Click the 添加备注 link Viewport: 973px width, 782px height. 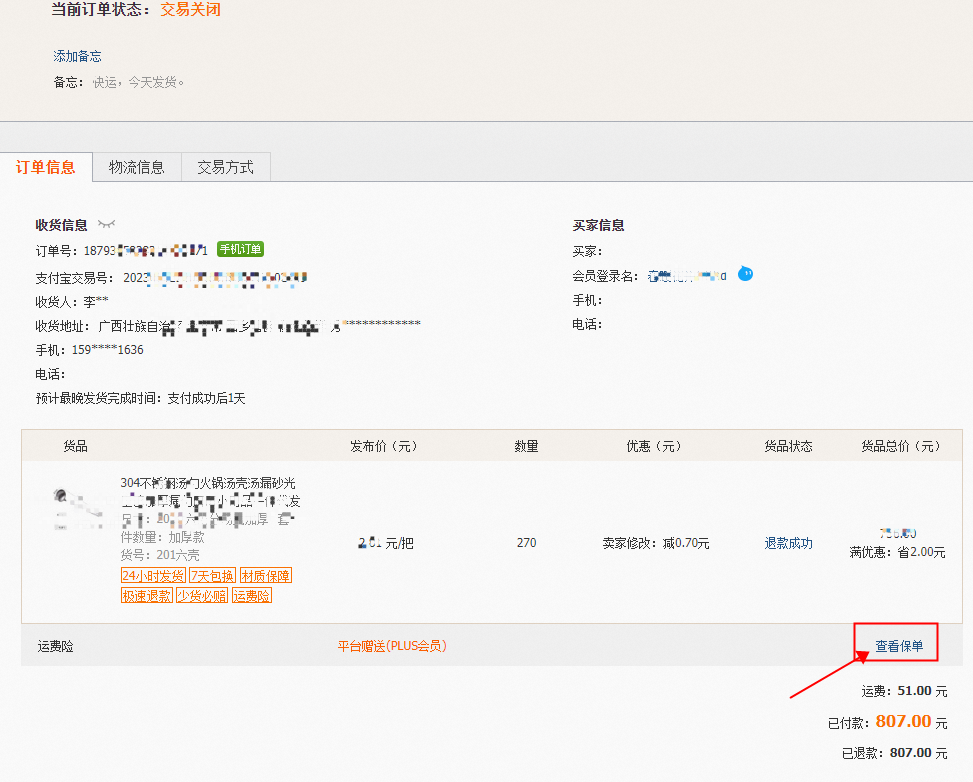click(77, 56)
